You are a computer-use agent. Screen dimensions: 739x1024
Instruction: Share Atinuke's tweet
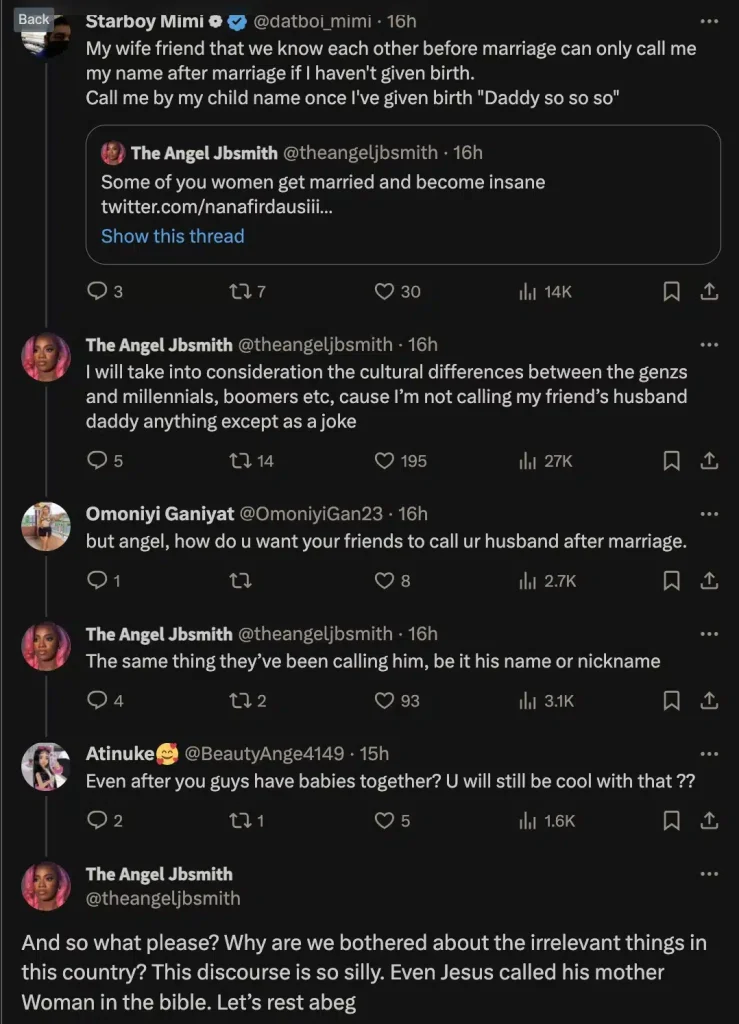click(x=710, y=820)
